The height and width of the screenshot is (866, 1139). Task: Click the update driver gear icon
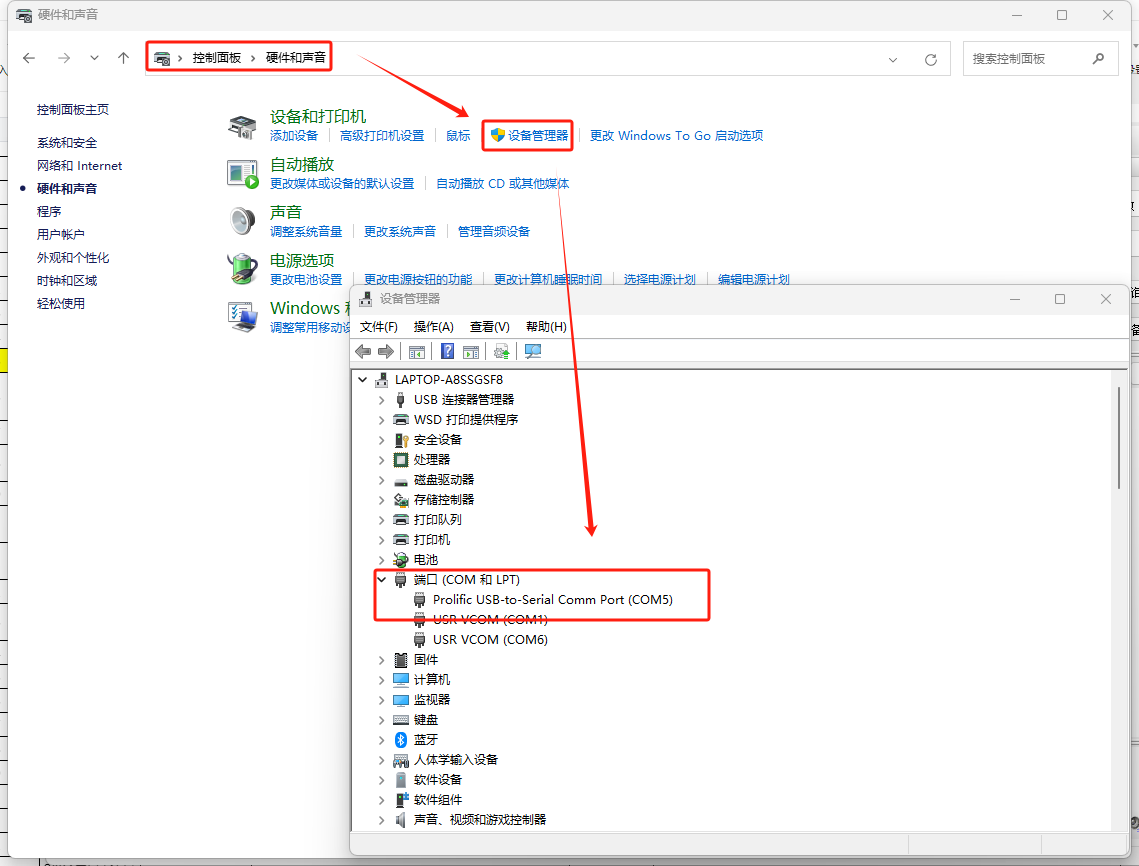point(501,352)
